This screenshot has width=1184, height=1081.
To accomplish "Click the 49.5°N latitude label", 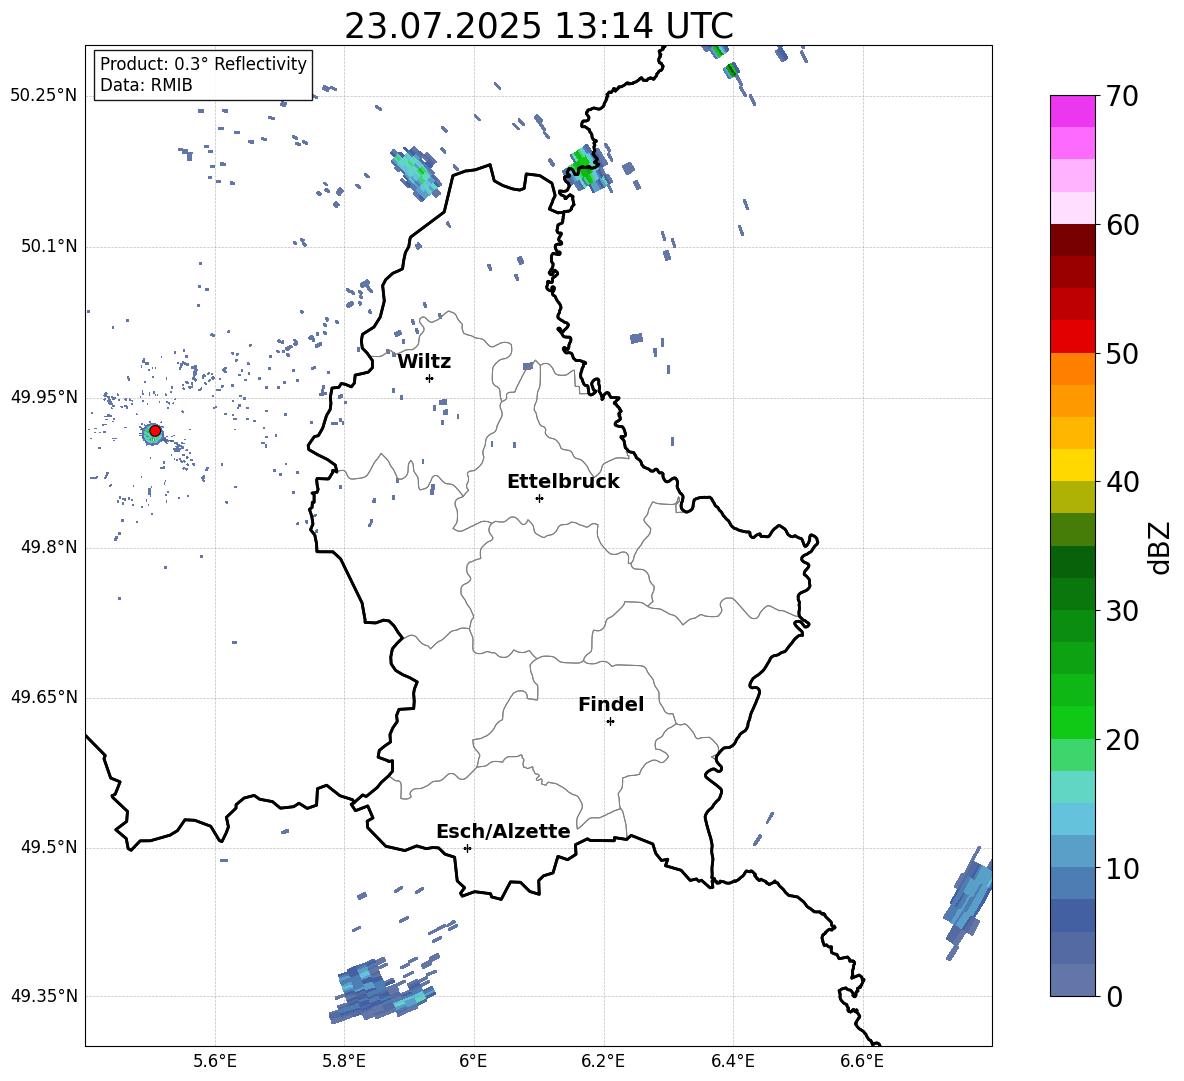I will coord(49,847).
